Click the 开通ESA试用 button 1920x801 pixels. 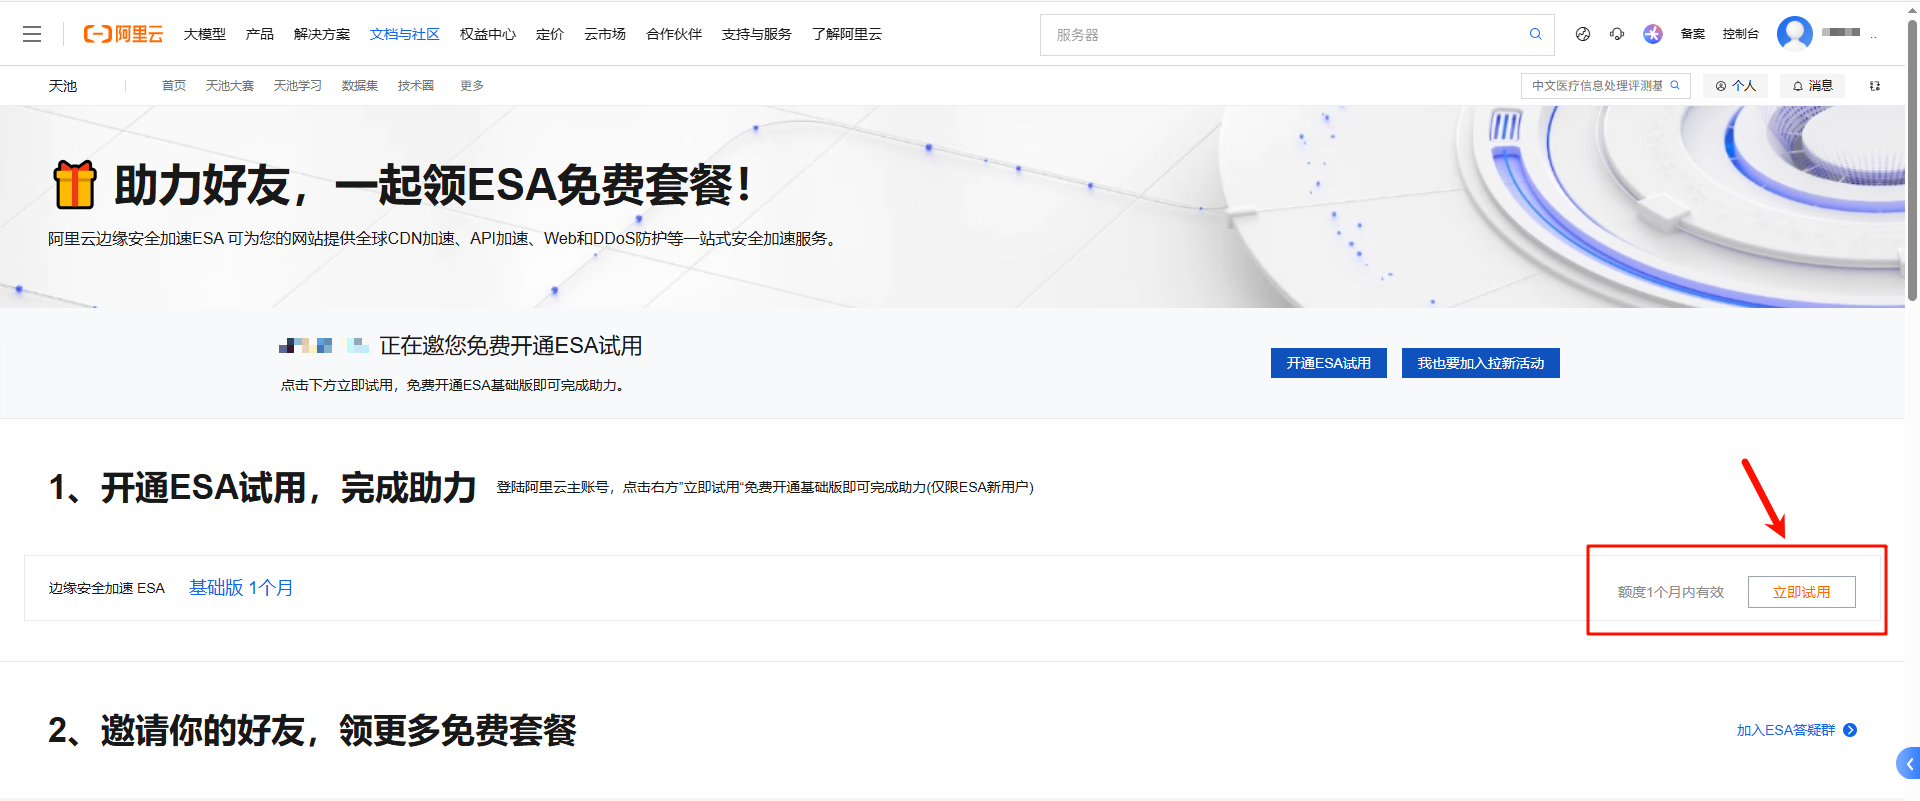[1329, 363]
